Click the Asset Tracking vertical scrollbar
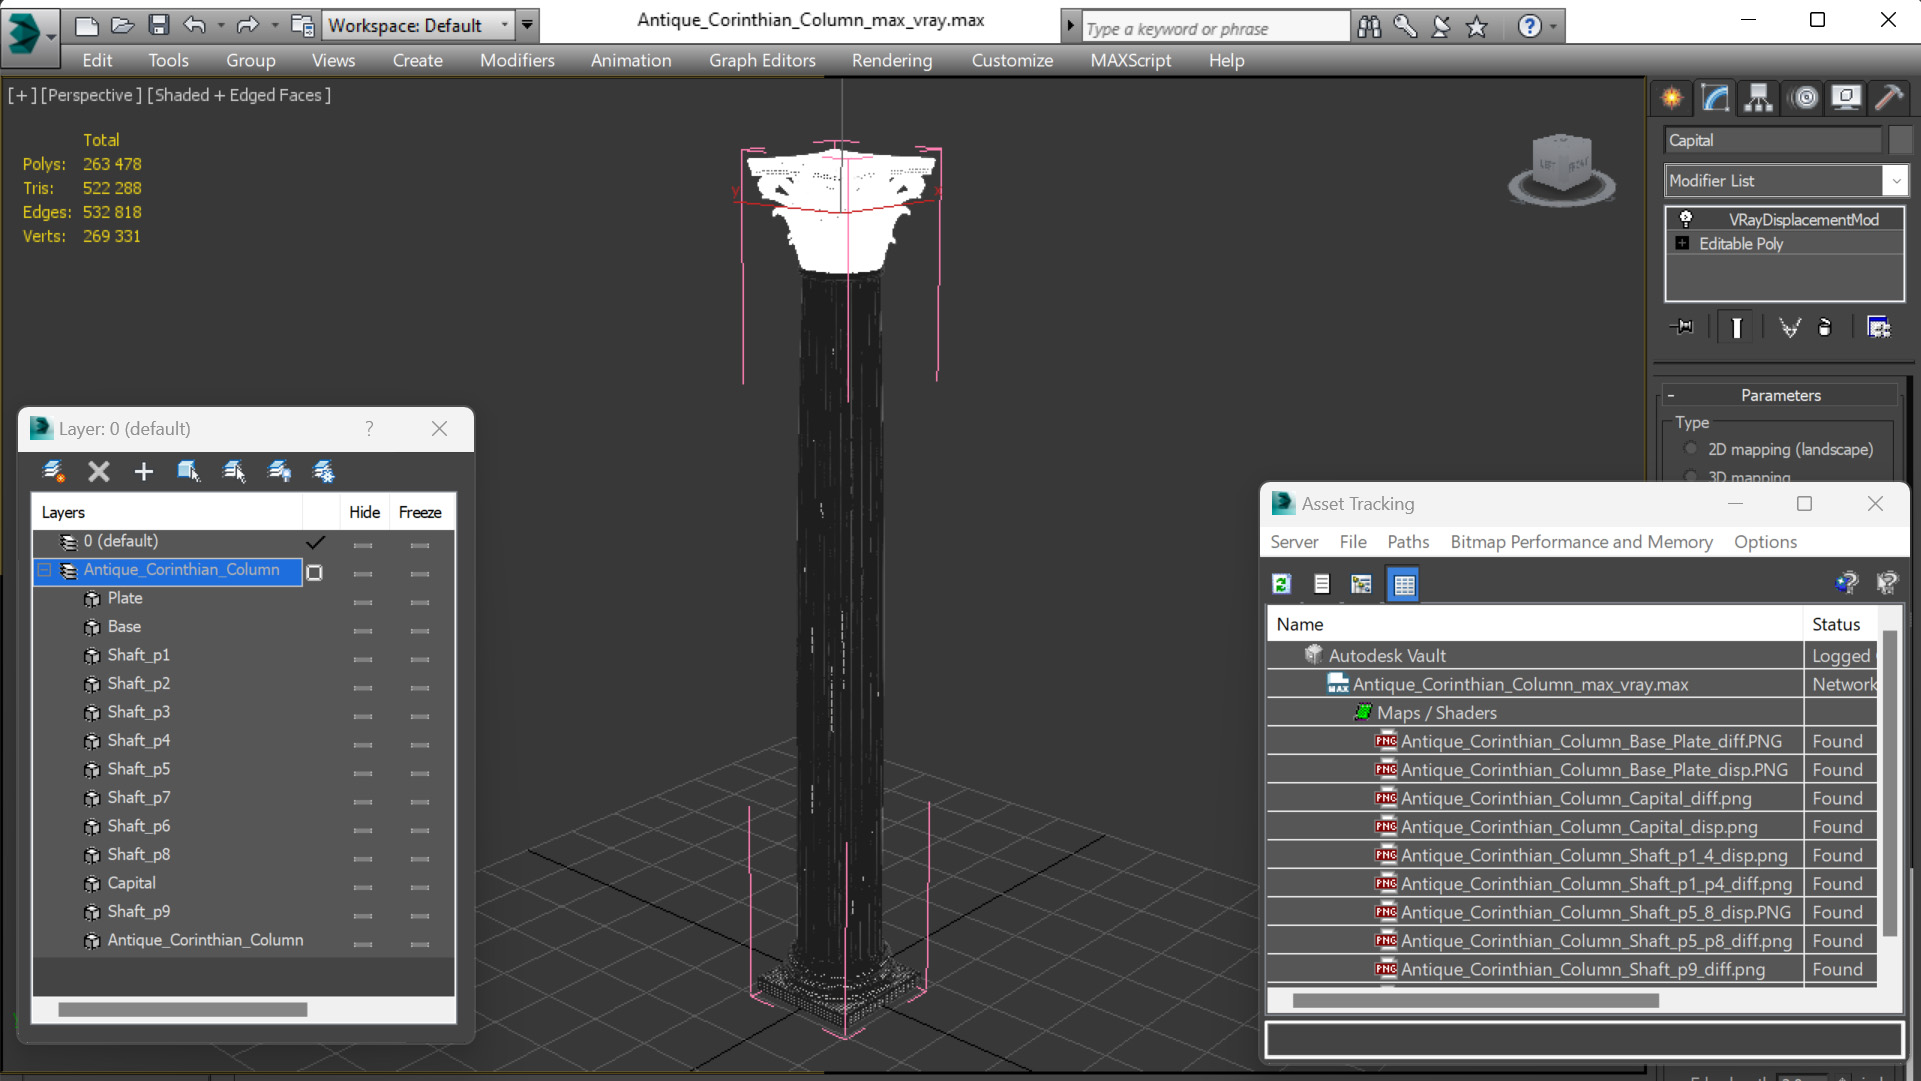The image size is (1921, 1081). tap(1889, 784)
